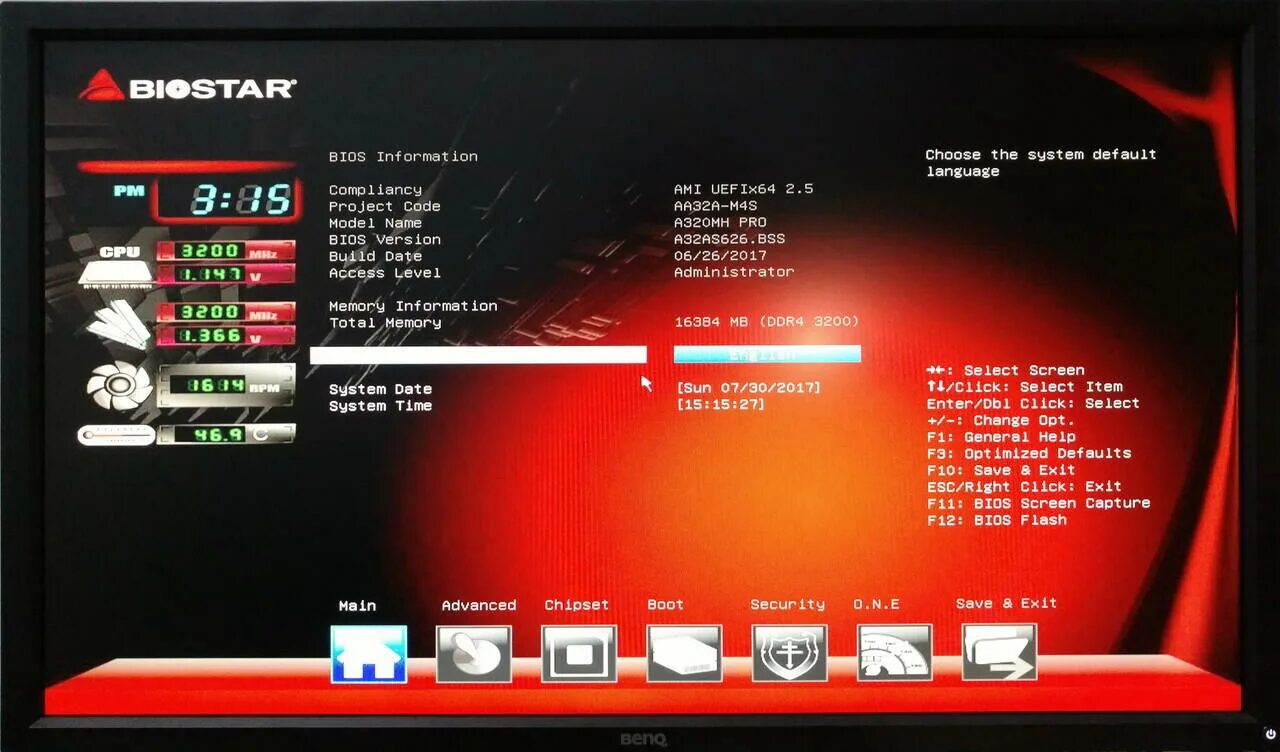
Task: Click the Access Level Administrator value
Action: (x=734, y=272)
